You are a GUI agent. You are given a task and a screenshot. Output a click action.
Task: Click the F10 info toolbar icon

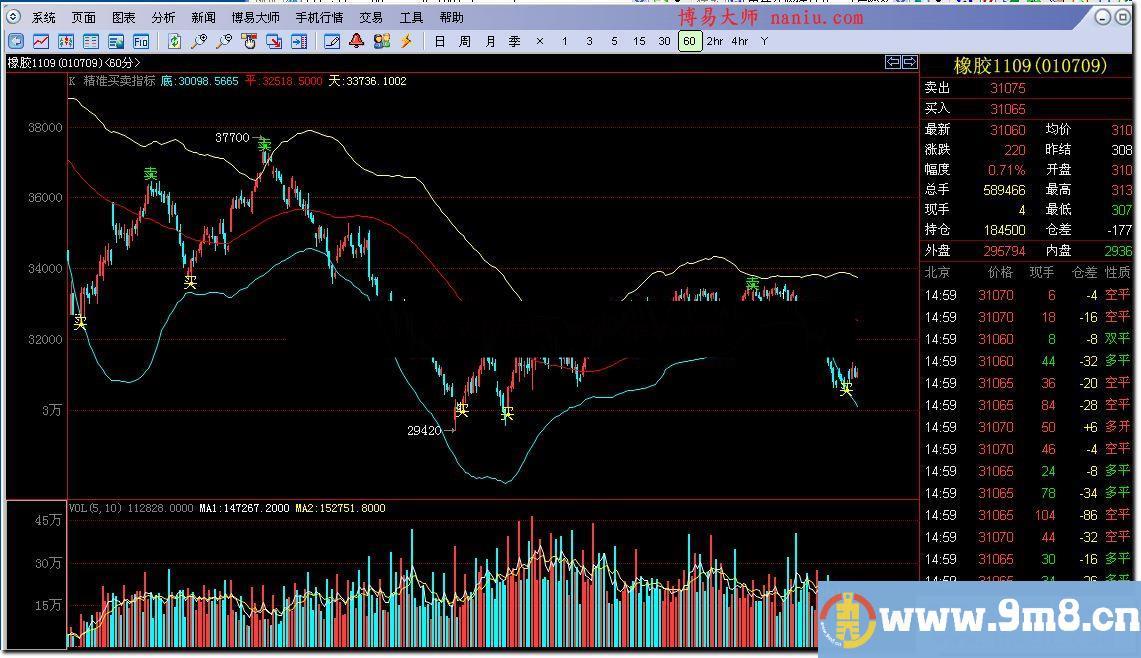point(141,41)
